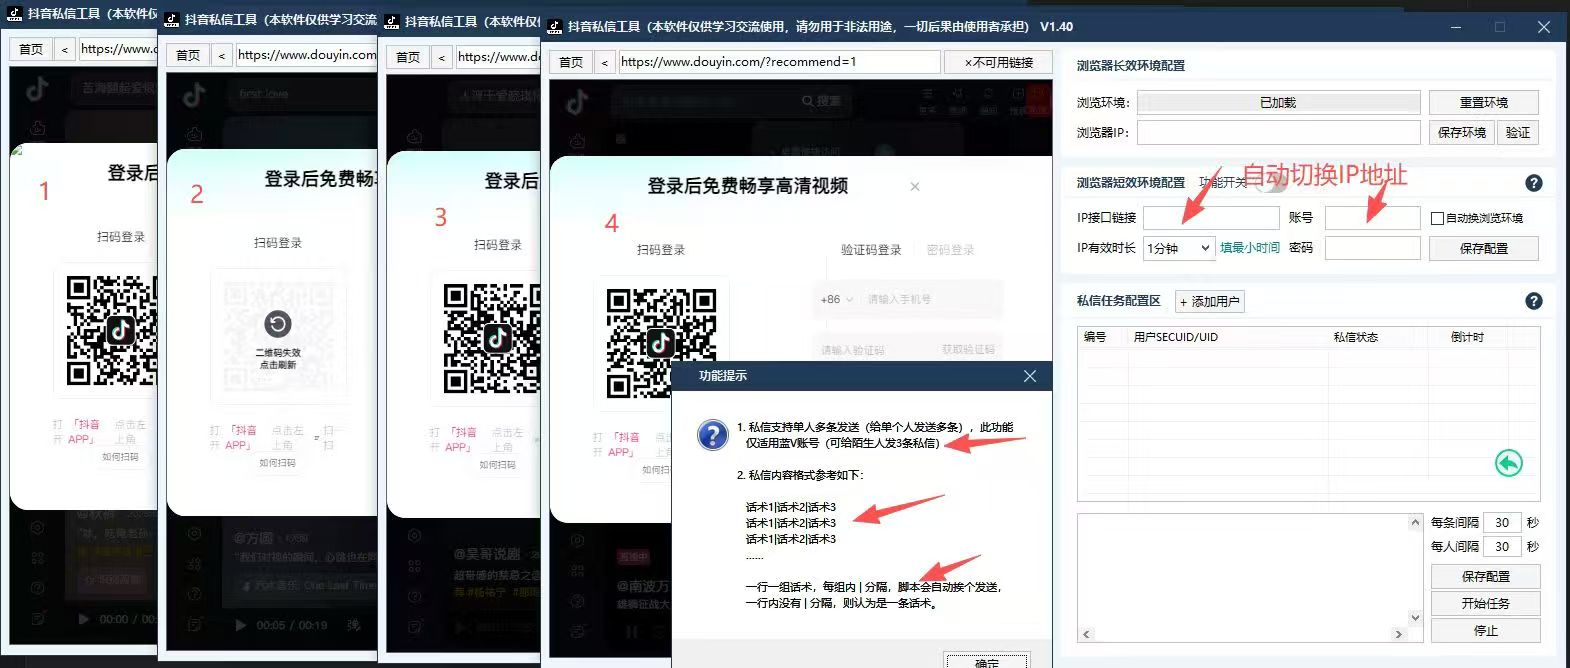Screen dimensions: 1570x668
Task: Click the 停止 button
Action: point(1485,631)
